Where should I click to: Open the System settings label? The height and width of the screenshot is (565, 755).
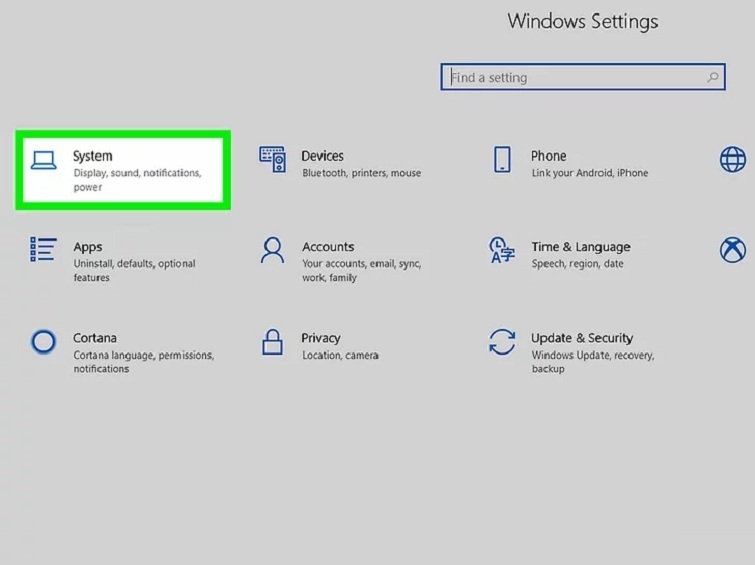[x=93, y=156]
